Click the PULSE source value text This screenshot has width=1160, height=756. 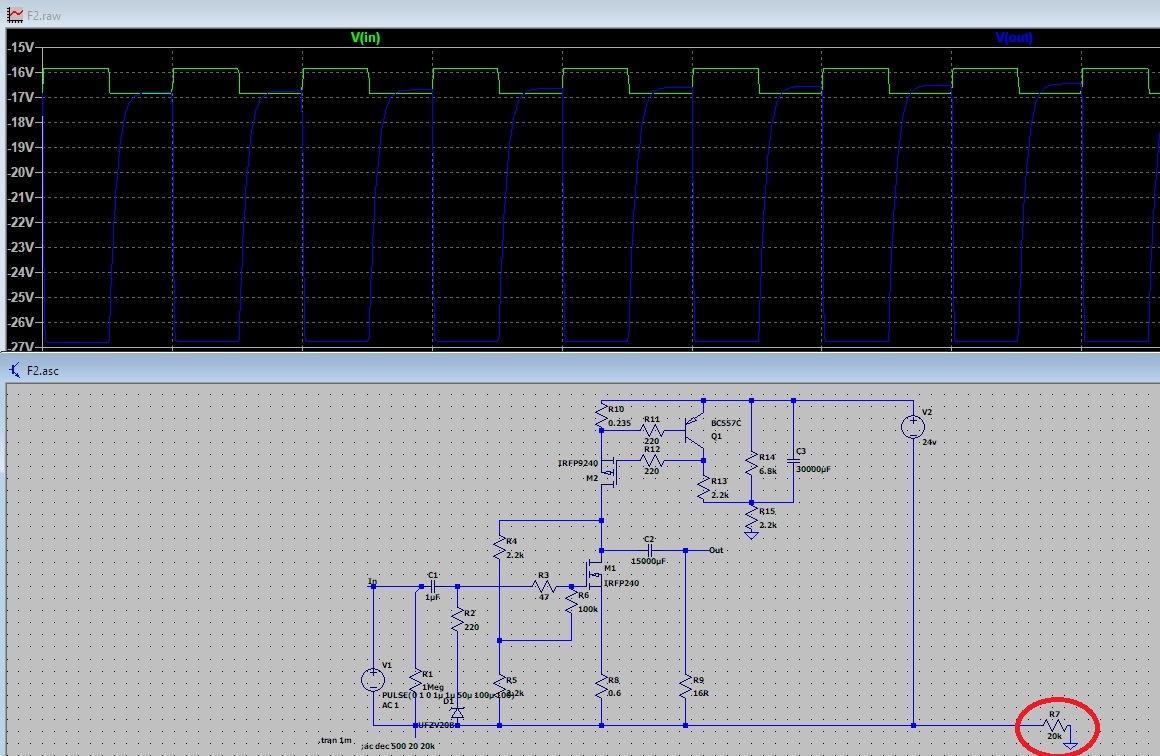pyautogui.click(x=448, y=695)
